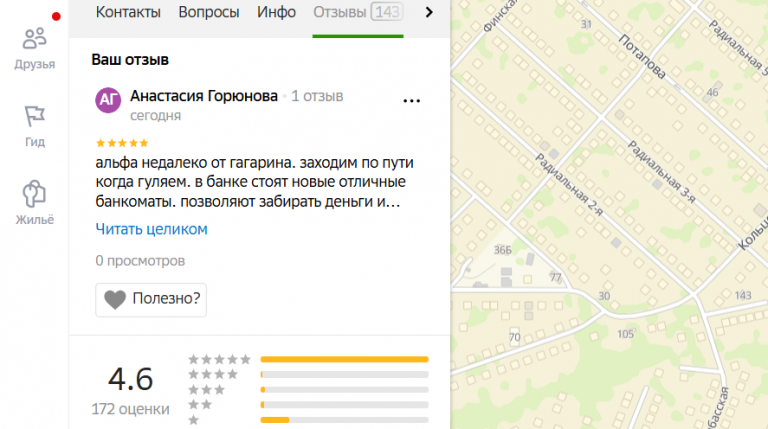Click Радиальная 2-я street label on map
The image size is (768, 429).
pyautogui.click(x=569, y=185)
